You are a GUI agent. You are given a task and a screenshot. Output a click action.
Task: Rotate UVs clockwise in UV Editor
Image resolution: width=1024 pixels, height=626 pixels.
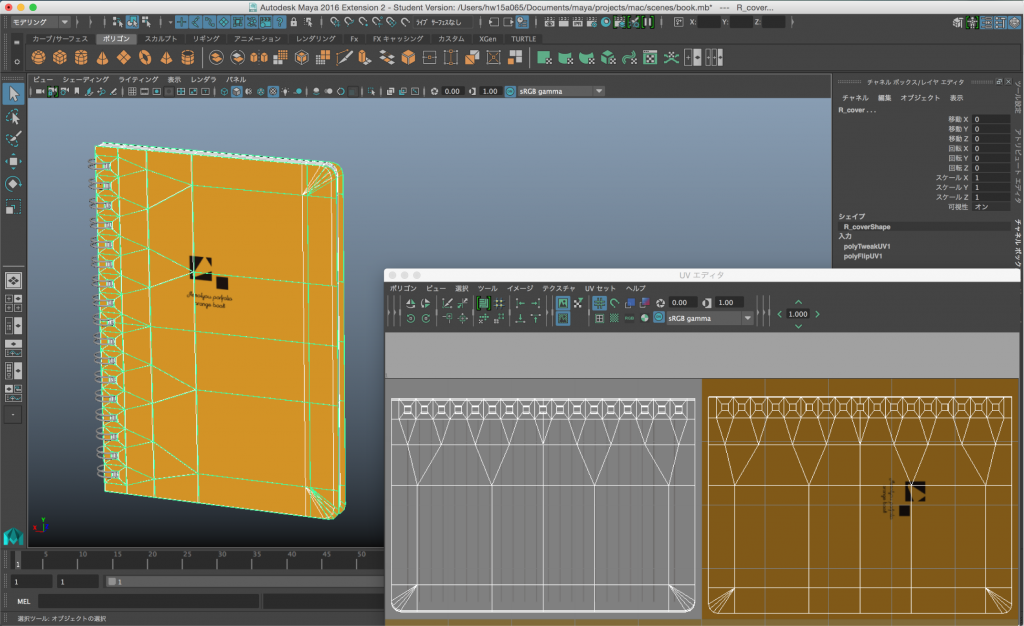click(426, 319)
